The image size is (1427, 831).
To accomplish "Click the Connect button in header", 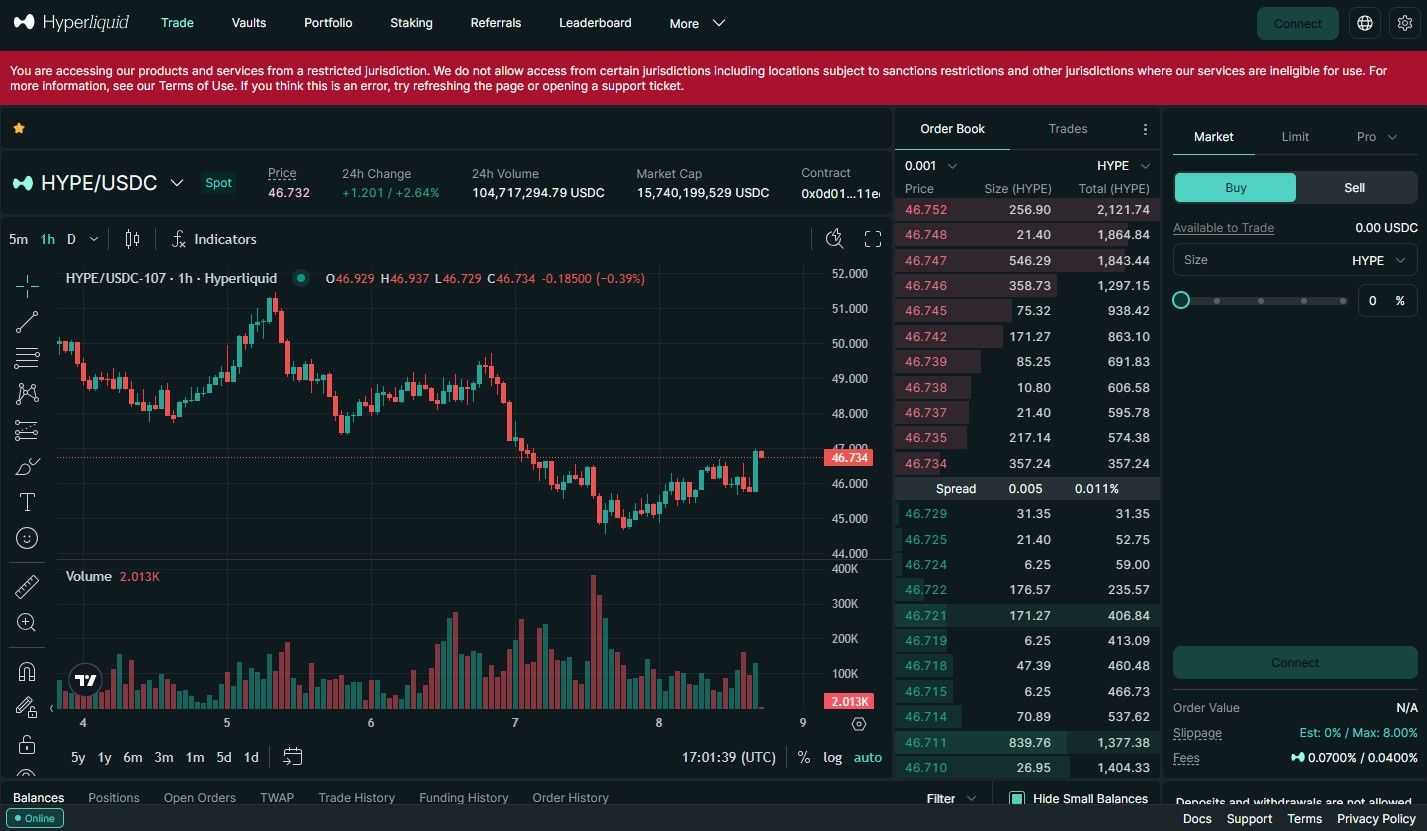I will (1297, 23).
